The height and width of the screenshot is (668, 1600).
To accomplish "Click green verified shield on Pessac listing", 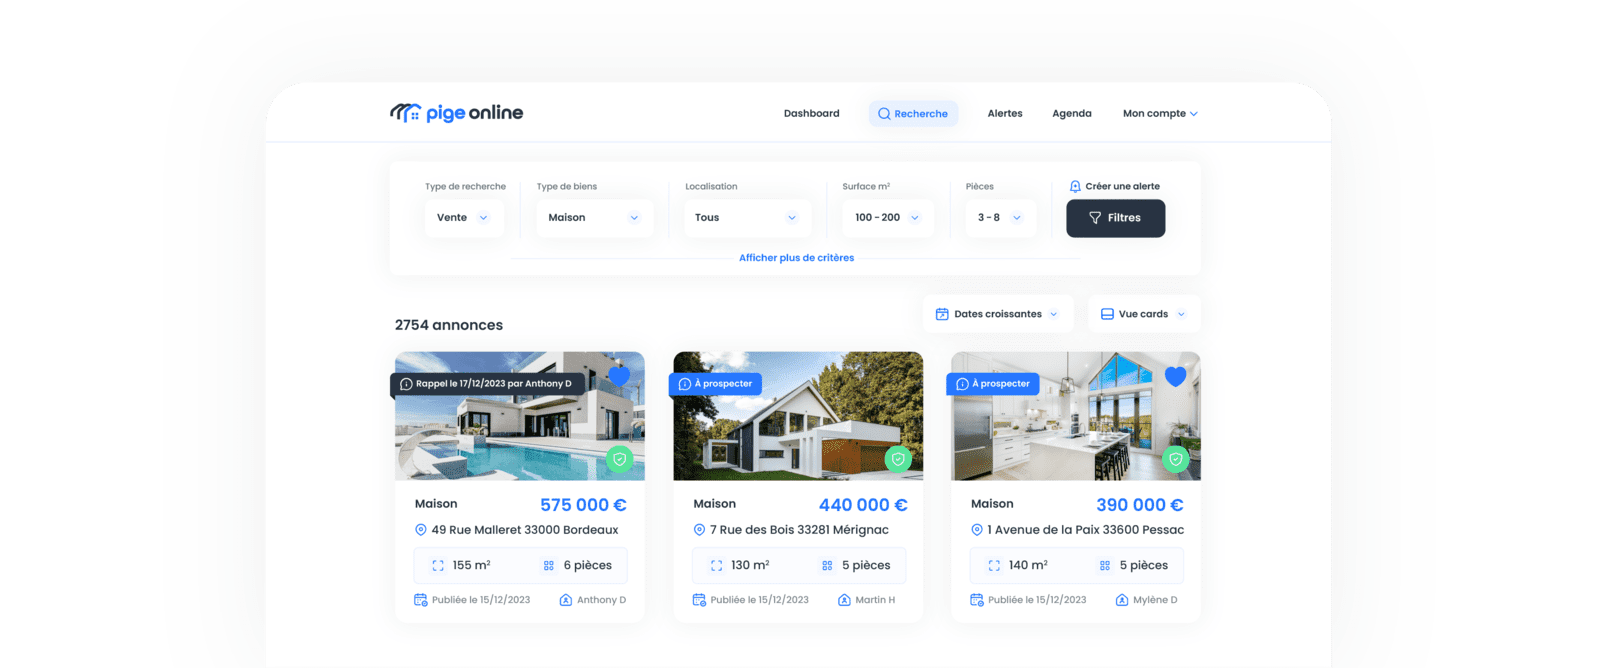I will (1175, 460).
